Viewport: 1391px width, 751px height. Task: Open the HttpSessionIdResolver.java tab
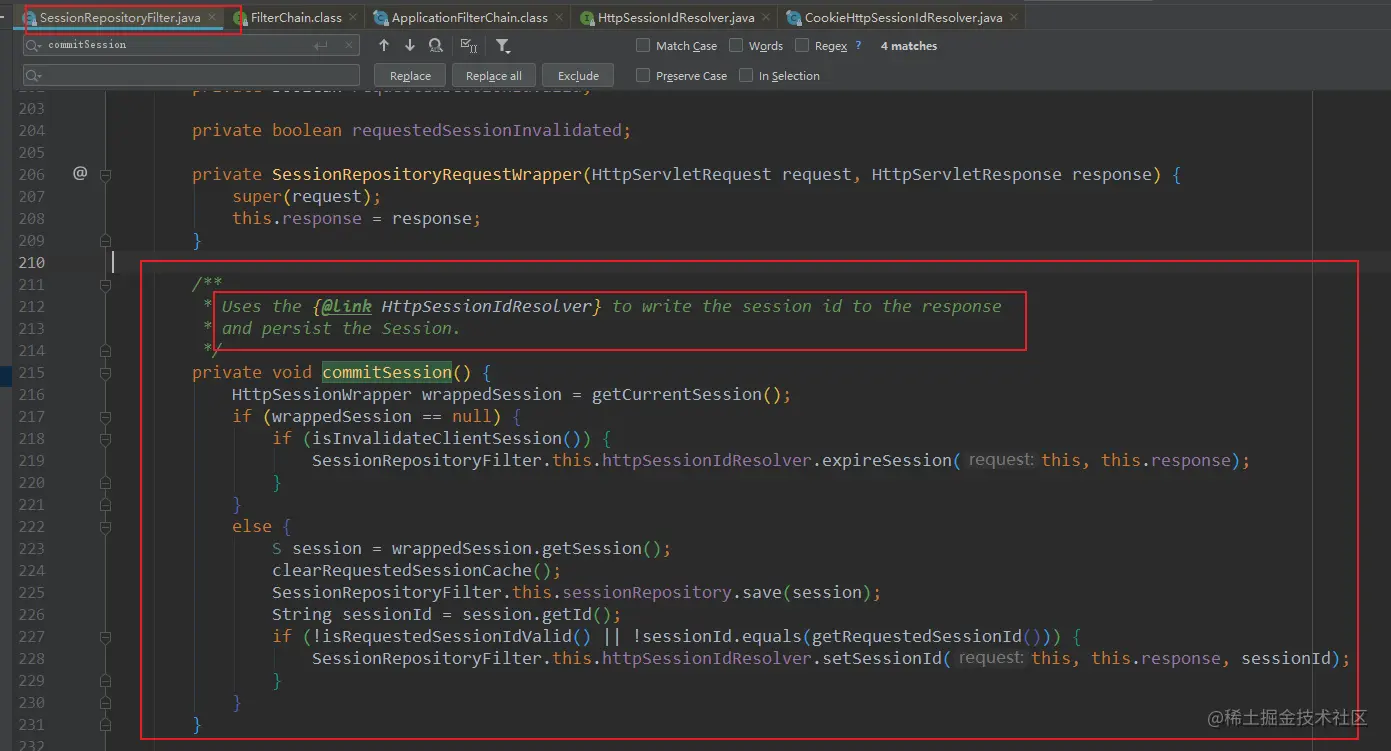[676, 17]
